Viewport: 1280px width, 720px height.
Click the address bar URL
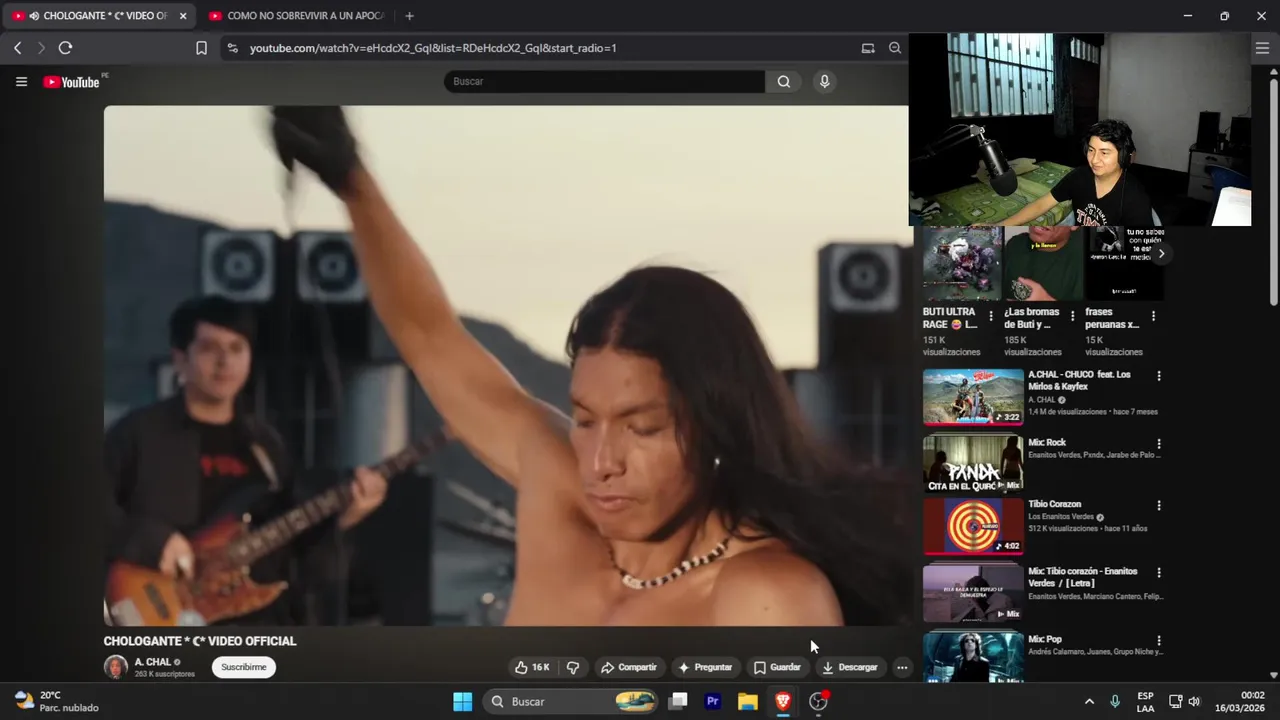(433, 48)
